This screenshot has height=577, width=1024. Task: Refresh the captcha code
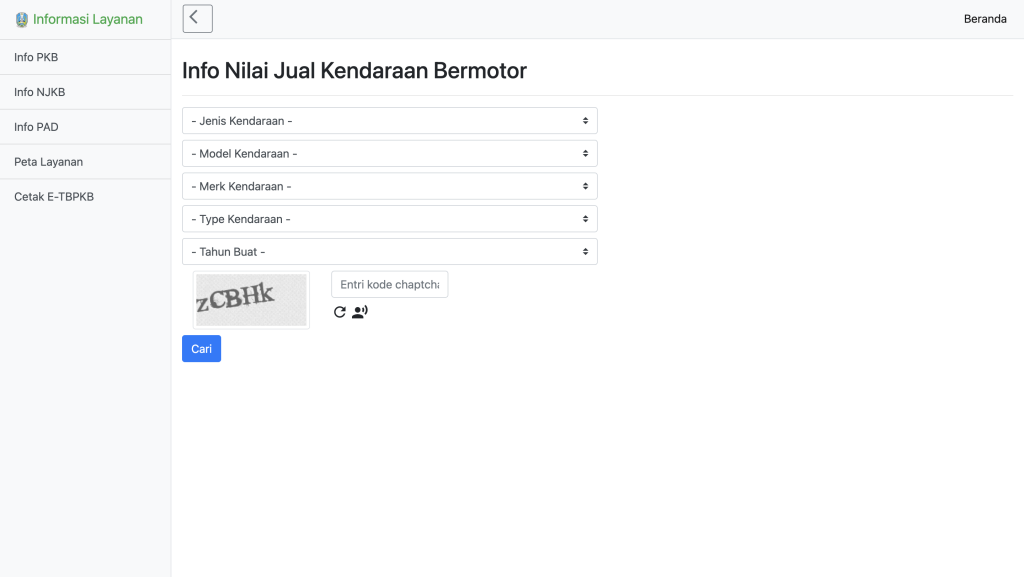340,312
